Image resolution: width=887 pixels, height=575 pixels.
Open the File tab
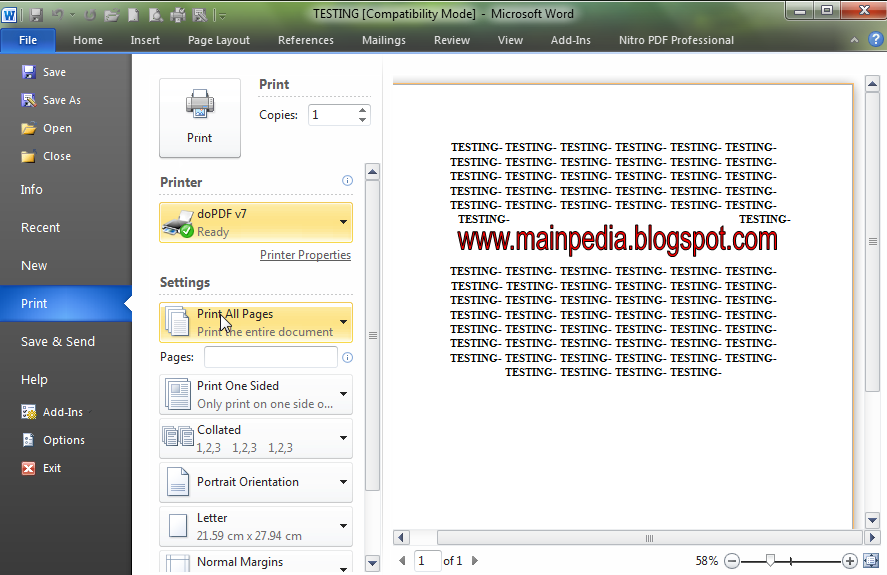[x=28, y=40]
